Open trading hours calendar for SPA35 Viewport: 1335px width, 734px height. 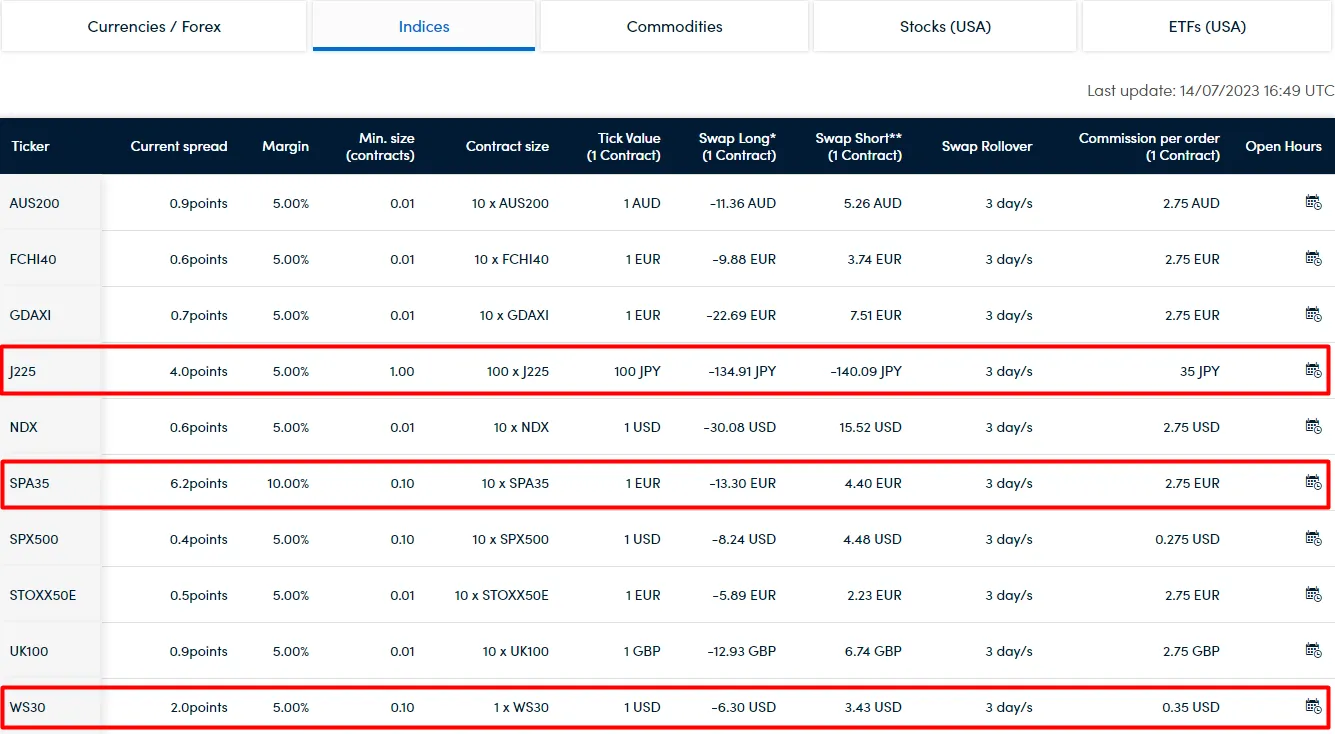point(1313,482)
